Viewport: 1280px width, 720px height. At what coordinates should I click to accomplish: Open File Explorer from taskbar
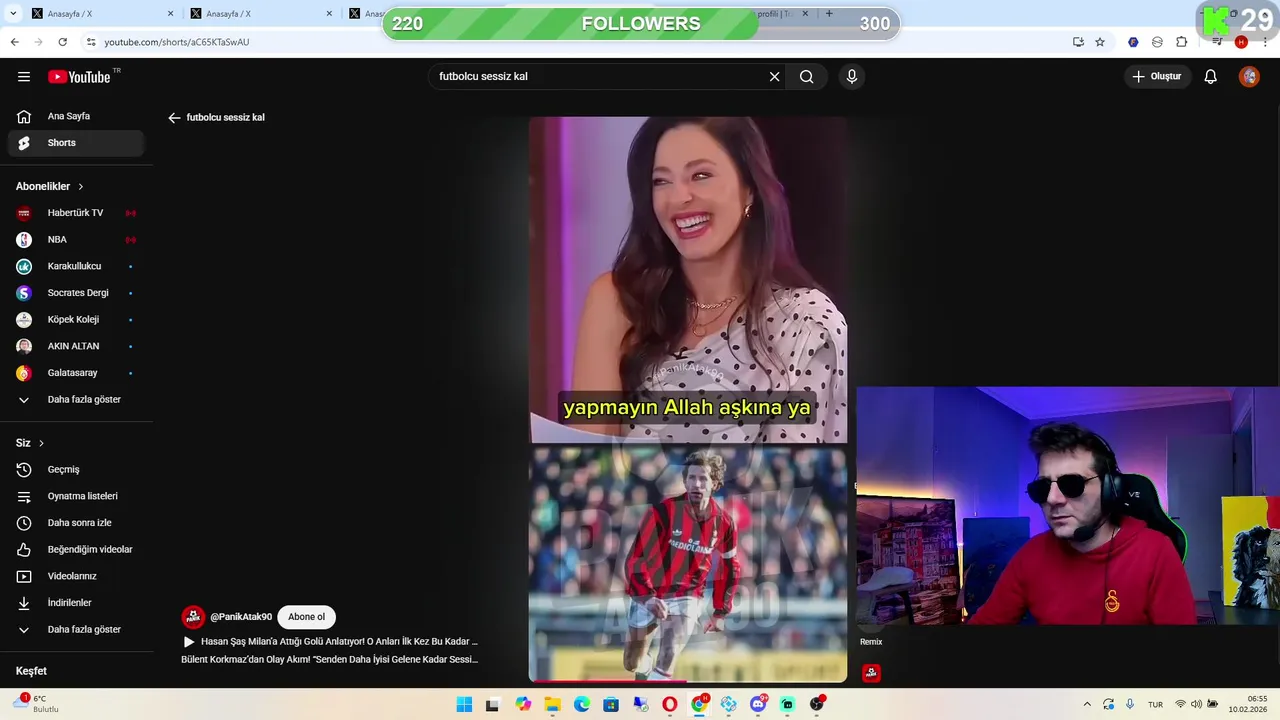click(552, 705)
